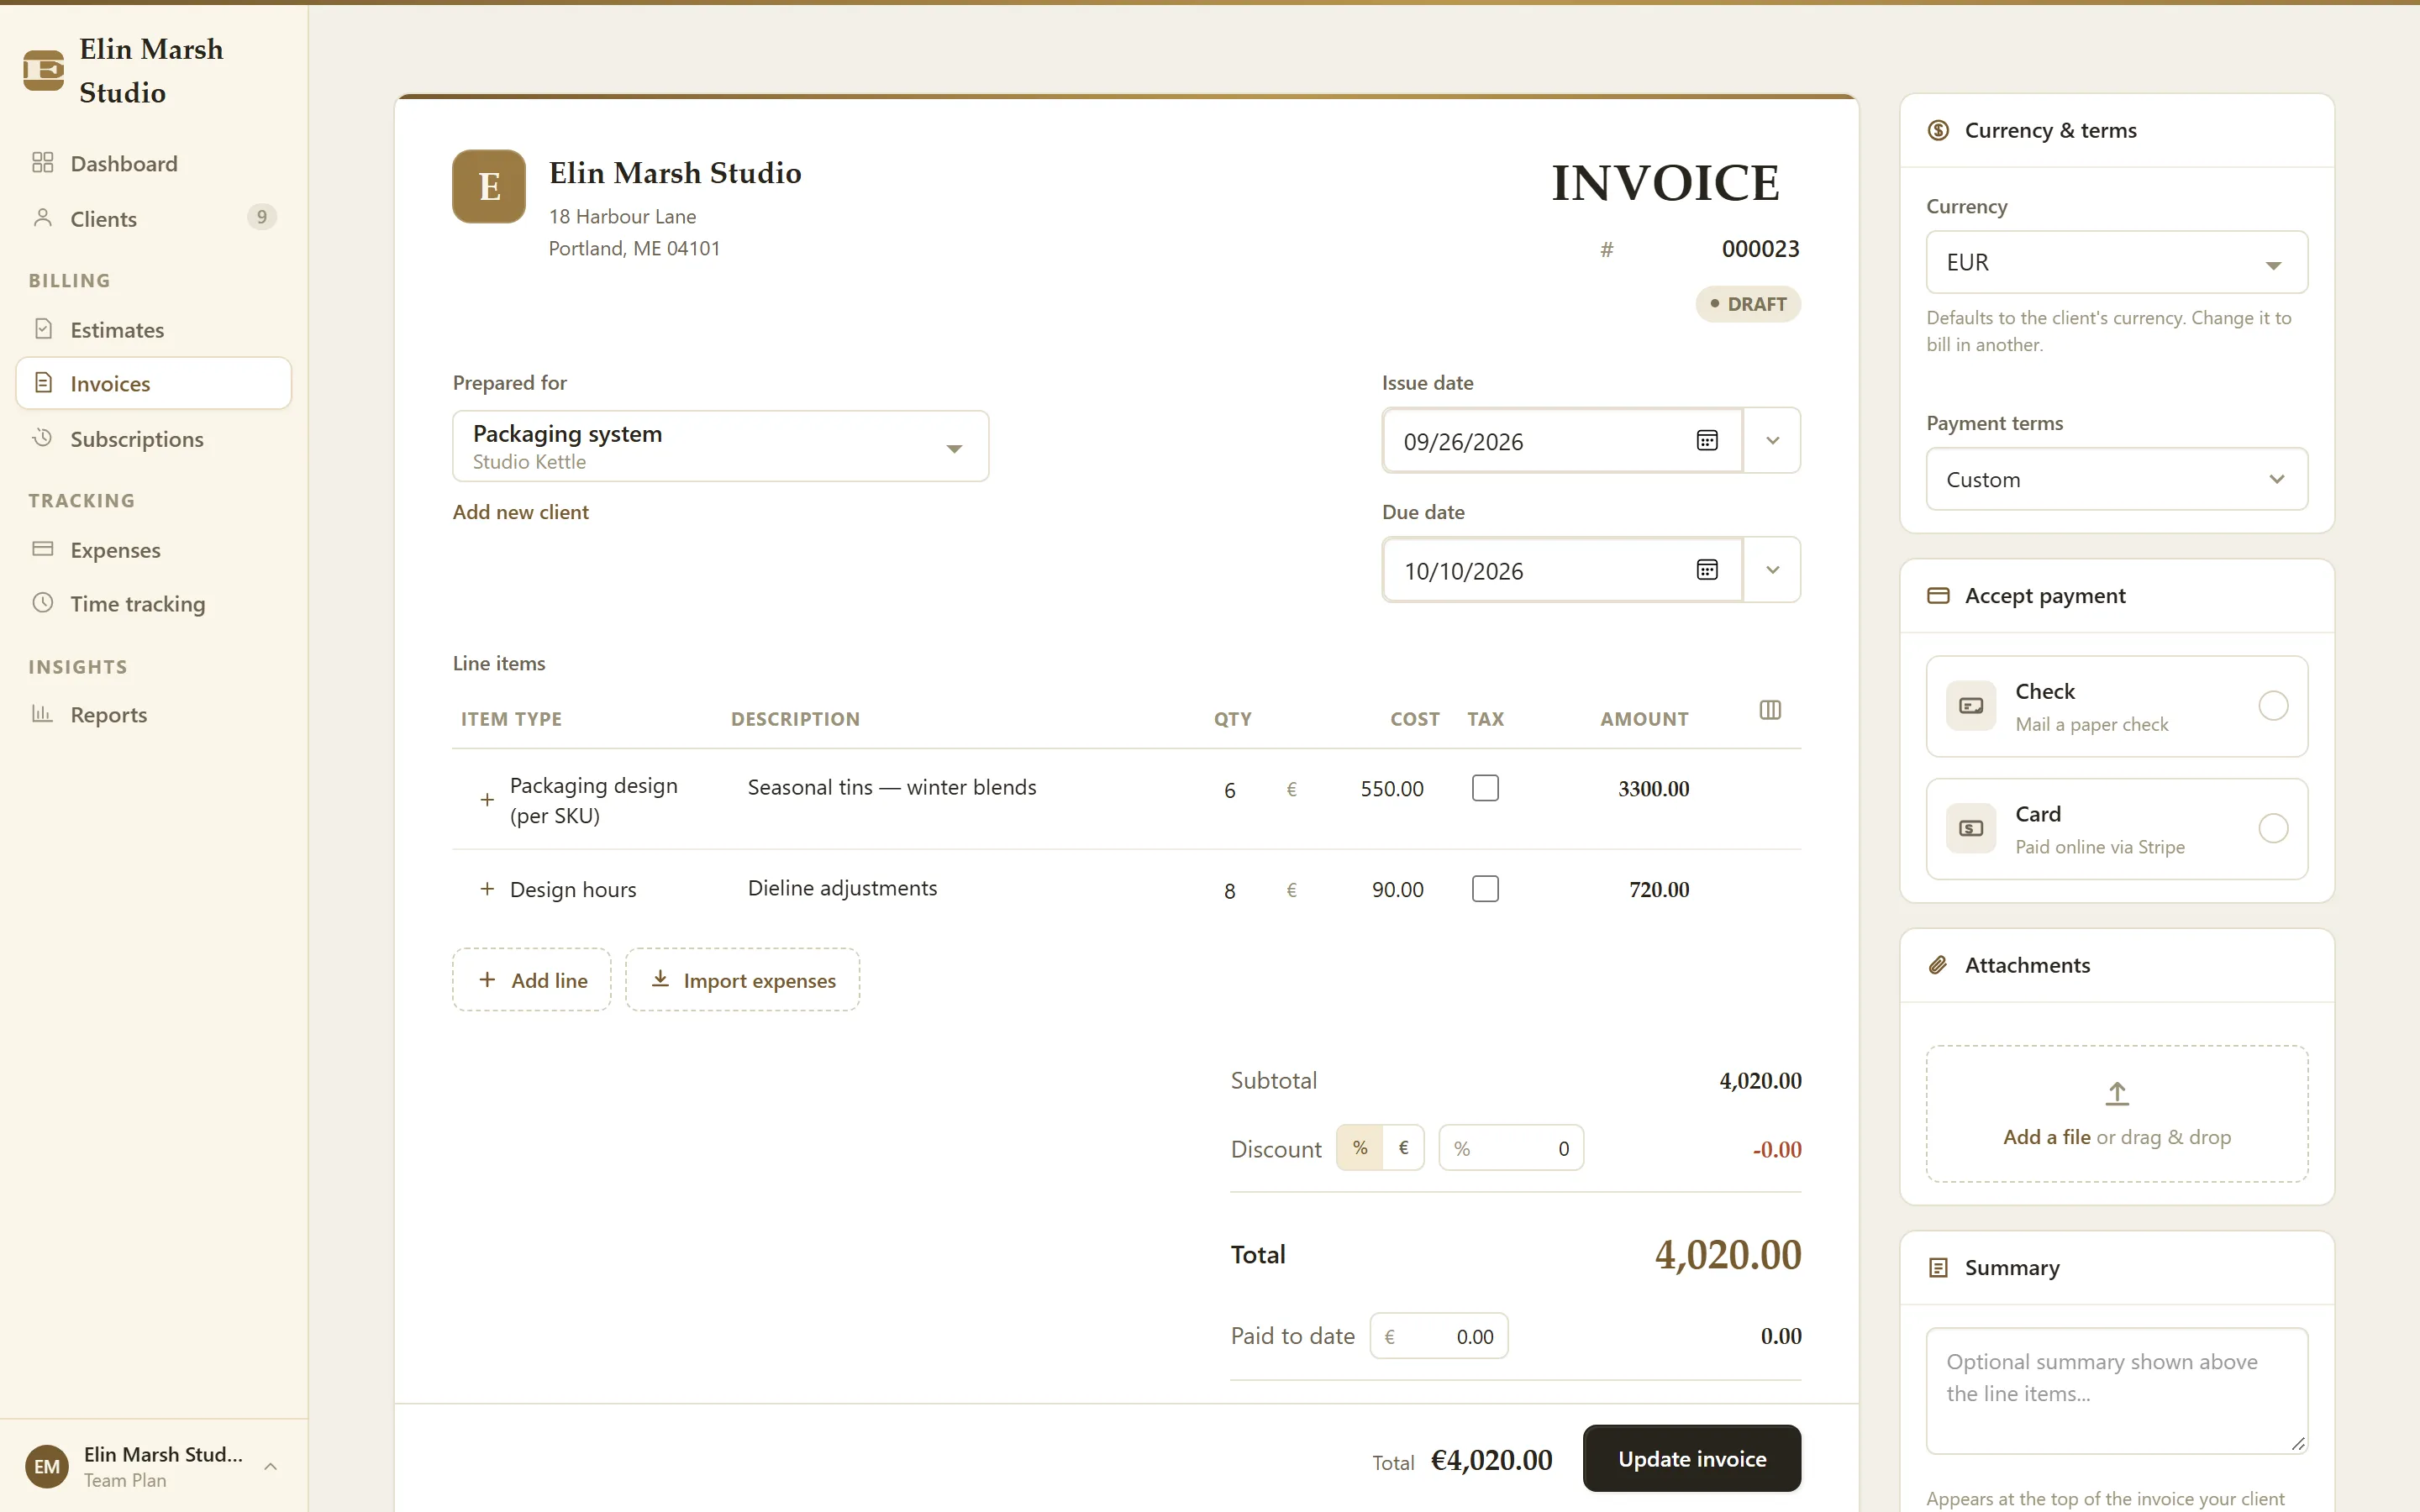Toggle tax checkbox for Packaging design line
Screen dimensions: 2420x1512
click(1485, 788)
